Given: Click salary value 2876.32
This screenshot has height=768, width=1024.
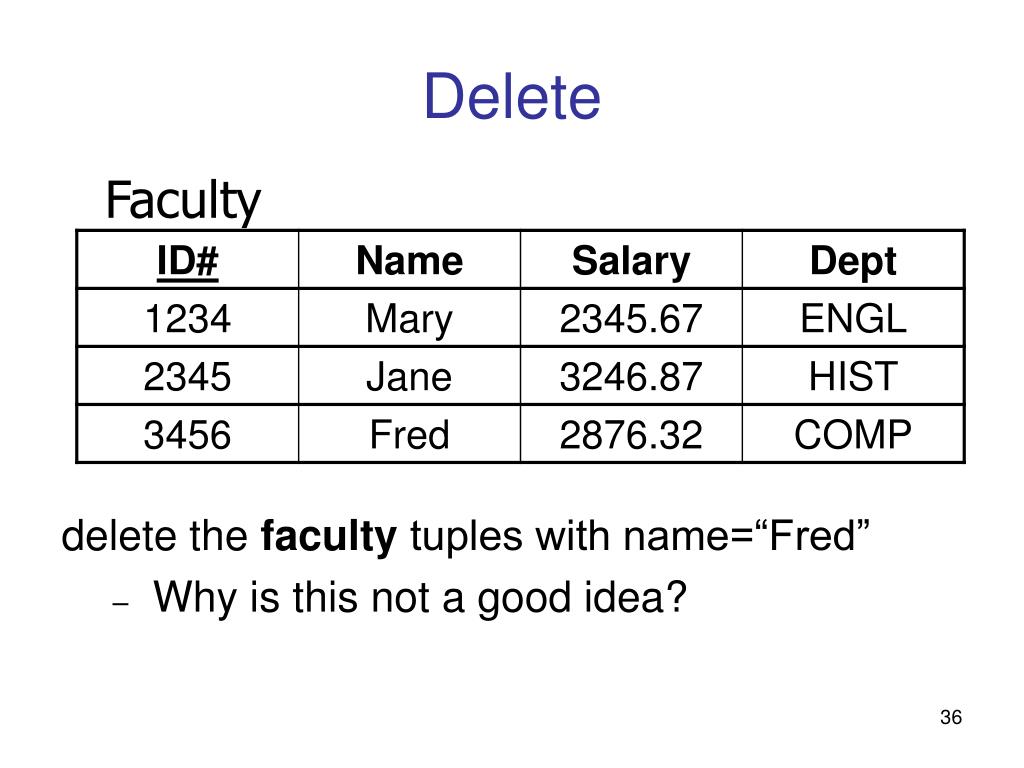Looking at the screenshot, I should coord(631,435).
